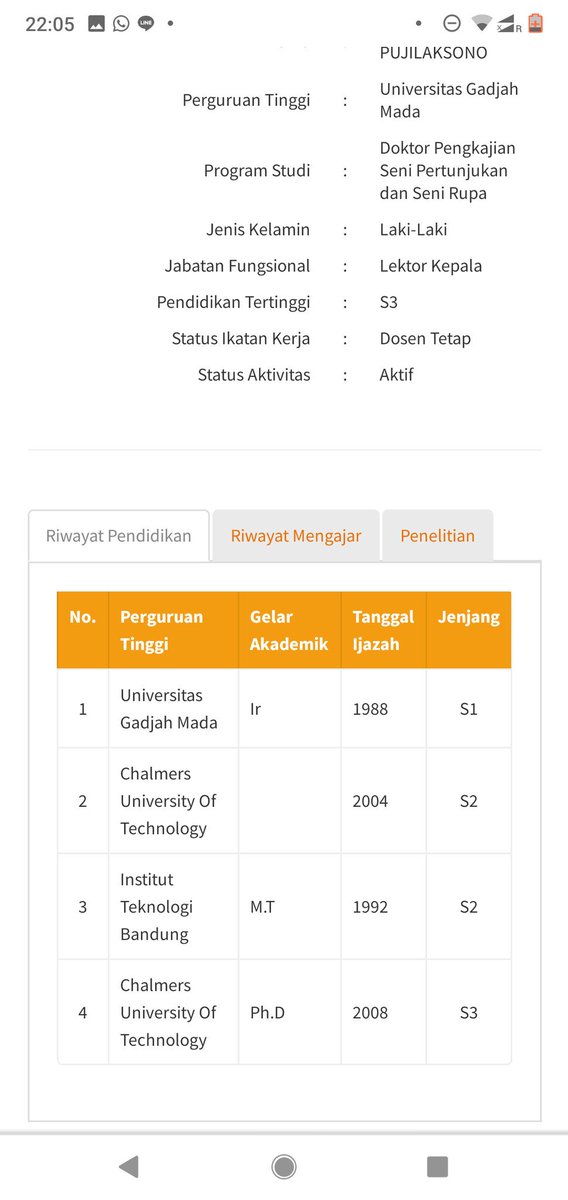Click the Status Ikatan Kerja label
Screen dimensions: 568x1200
(x=241, y=338)
